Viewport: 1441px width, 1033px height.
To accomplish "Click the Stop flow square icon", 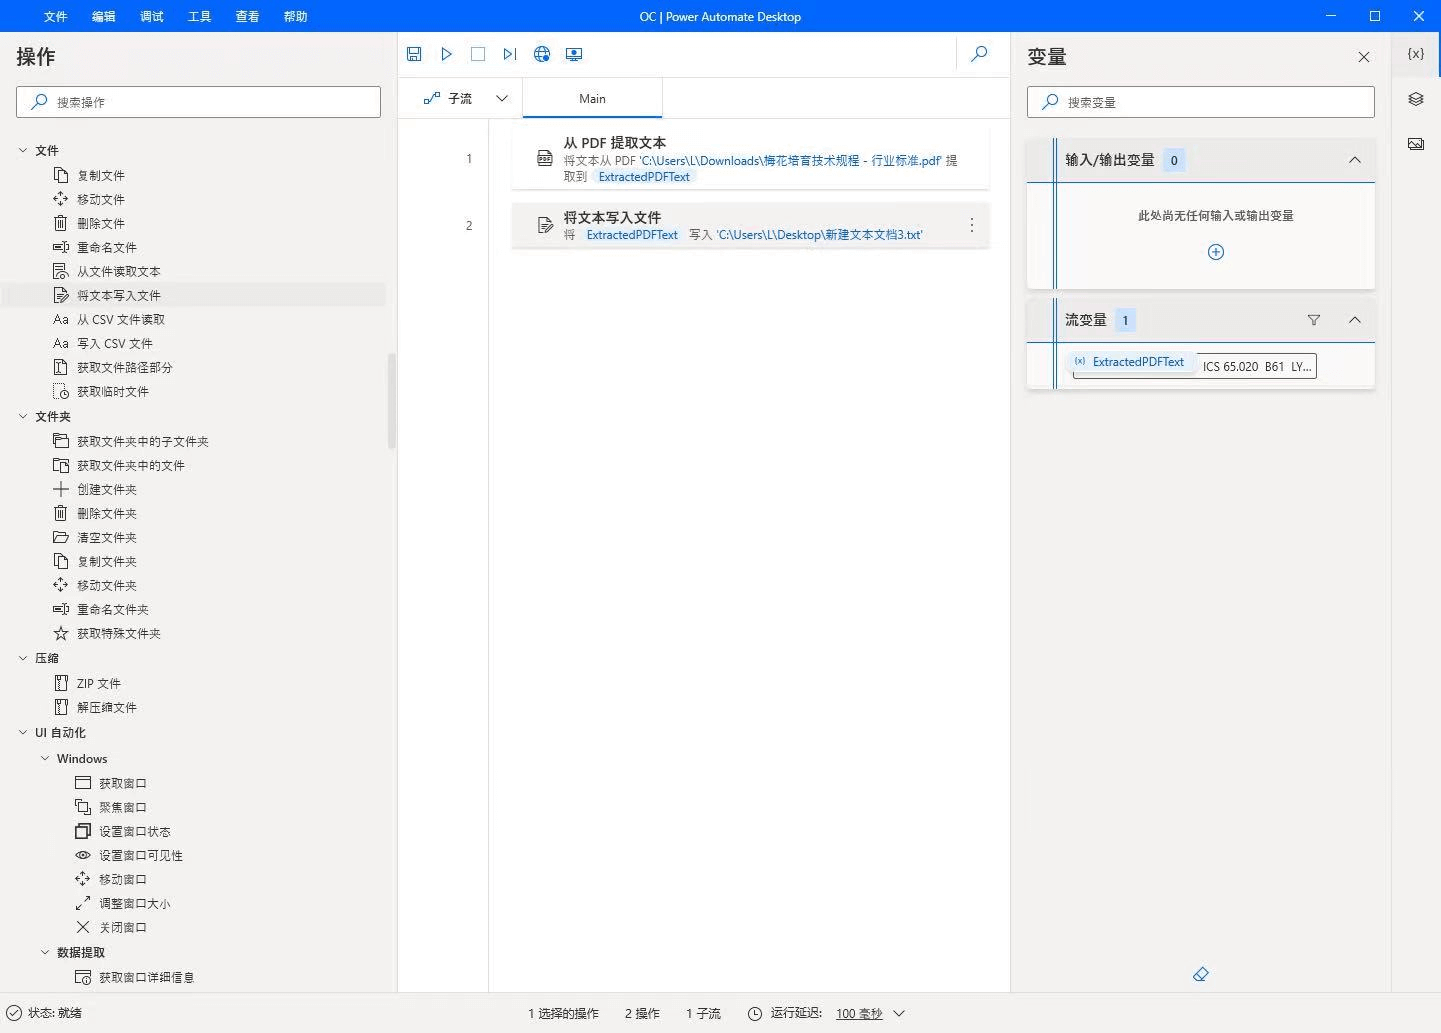I will coord(478,54).
